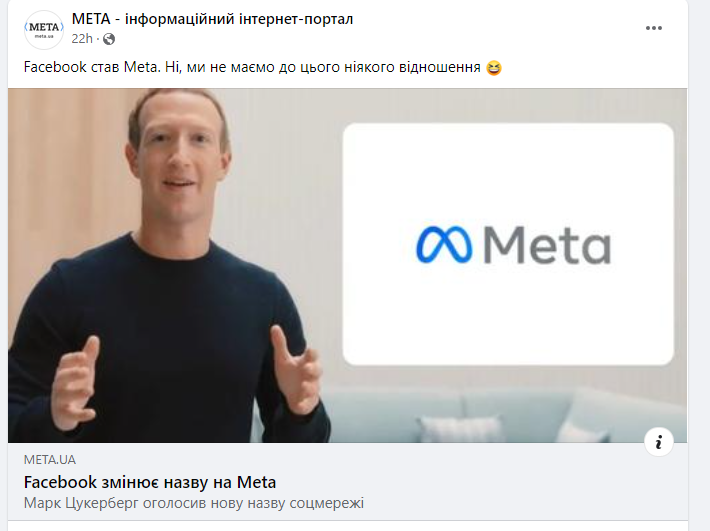Click description 'Марк Цукерберг оголосив нову назву соцмережі'
Viewport: 710px width, 531px height.
[194, 503]
